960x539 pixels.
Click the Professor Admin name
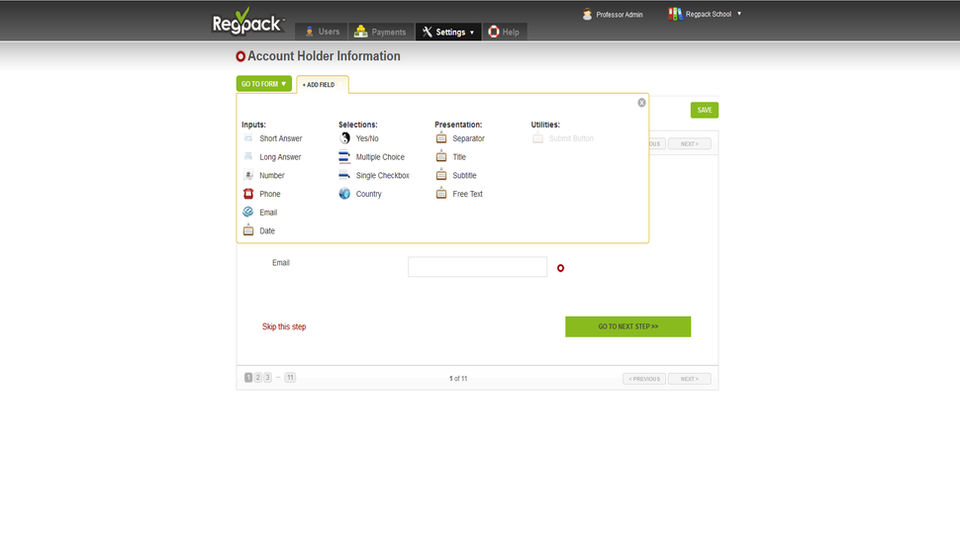coord(619,15)
